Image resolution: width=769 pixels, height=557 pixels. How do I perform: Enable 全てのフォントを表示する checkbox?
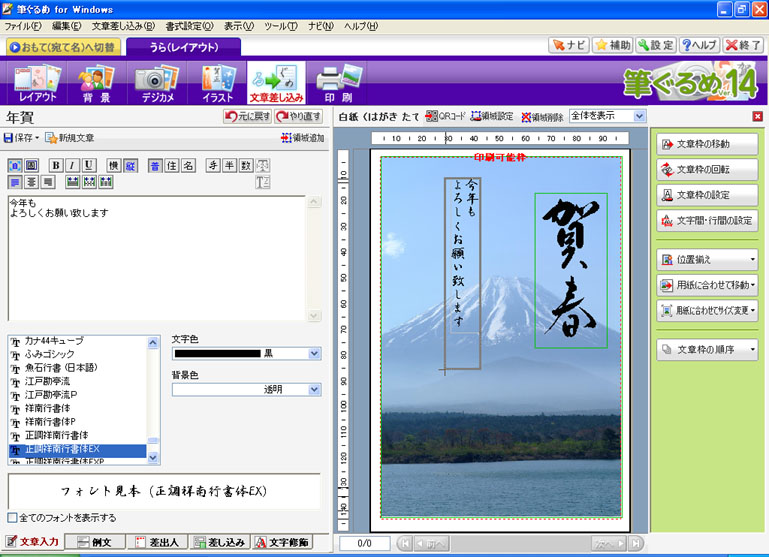13,518
